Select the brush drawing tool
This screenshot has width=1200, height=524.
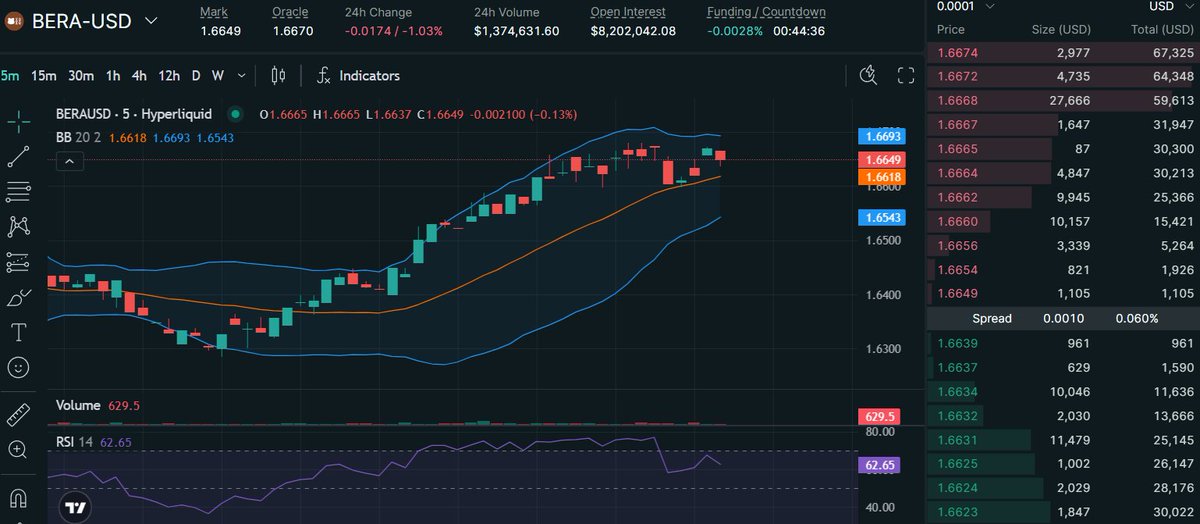point(18,297)
